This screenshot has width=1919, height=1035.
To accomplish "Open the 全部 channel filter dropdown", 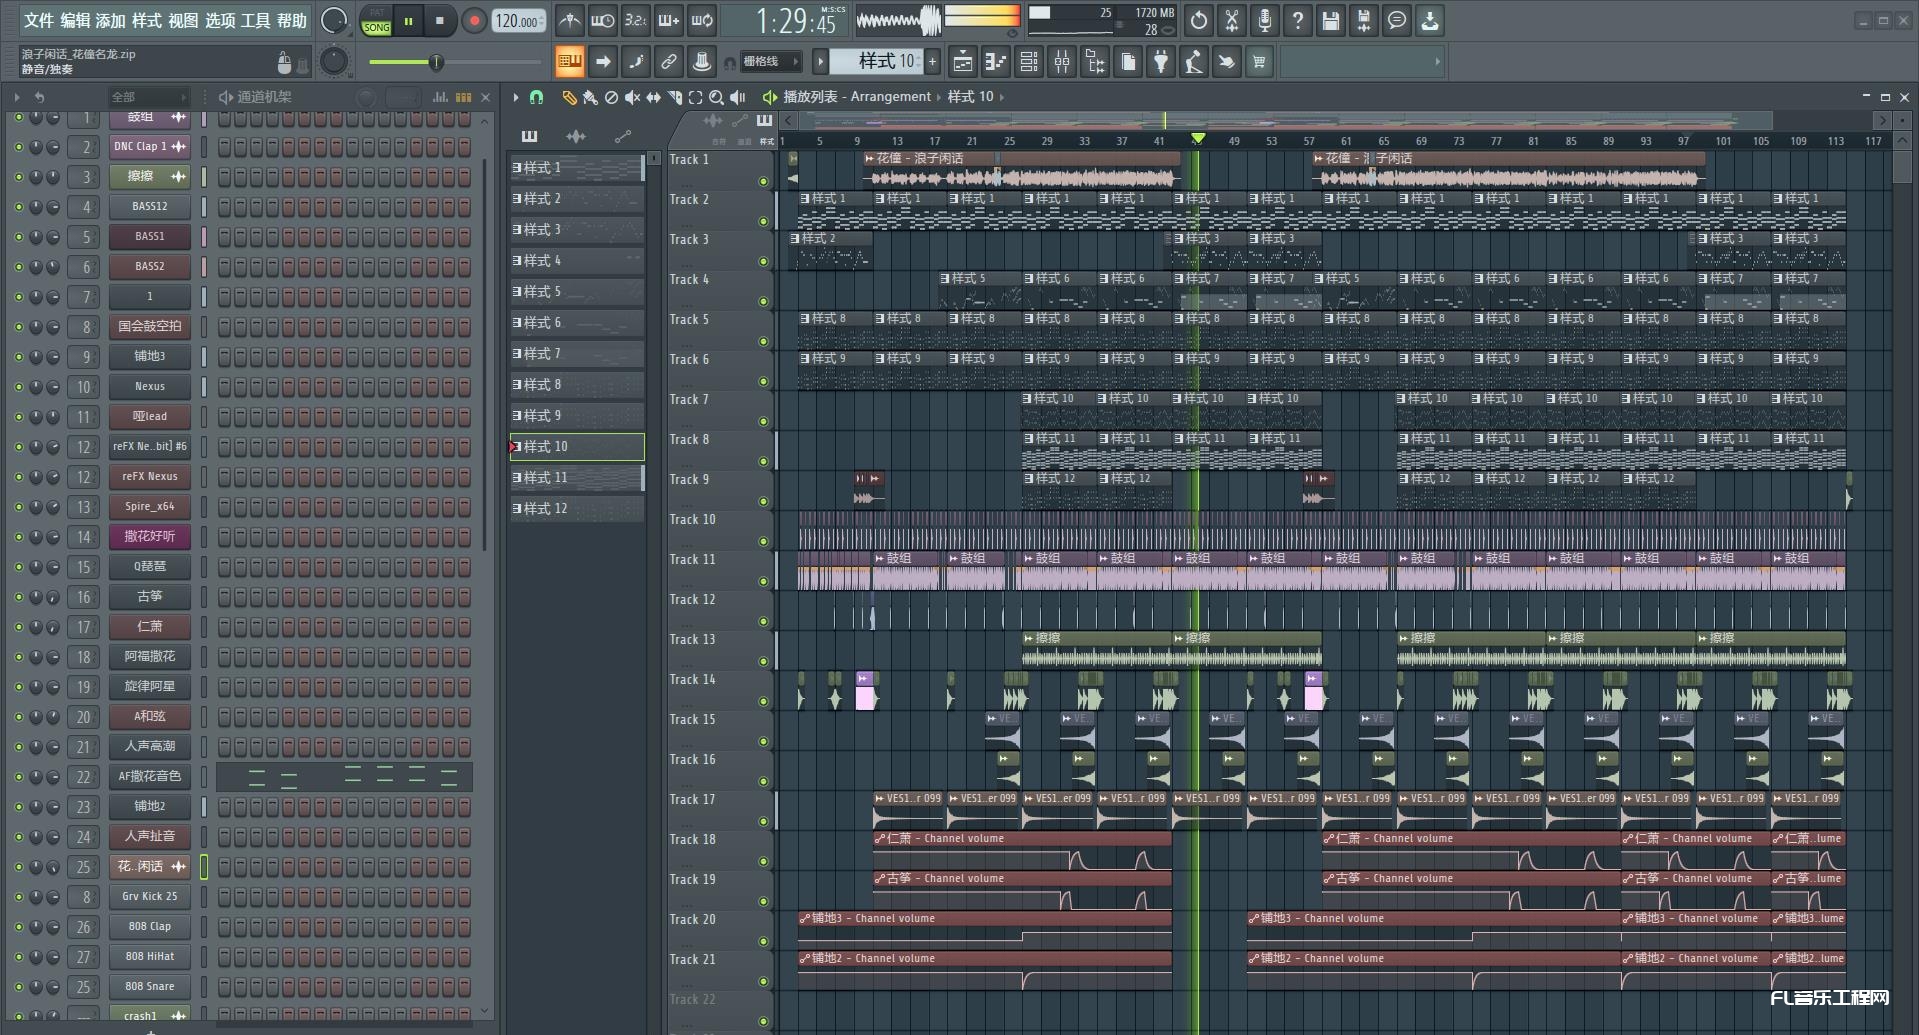I will tap(148, 97).
